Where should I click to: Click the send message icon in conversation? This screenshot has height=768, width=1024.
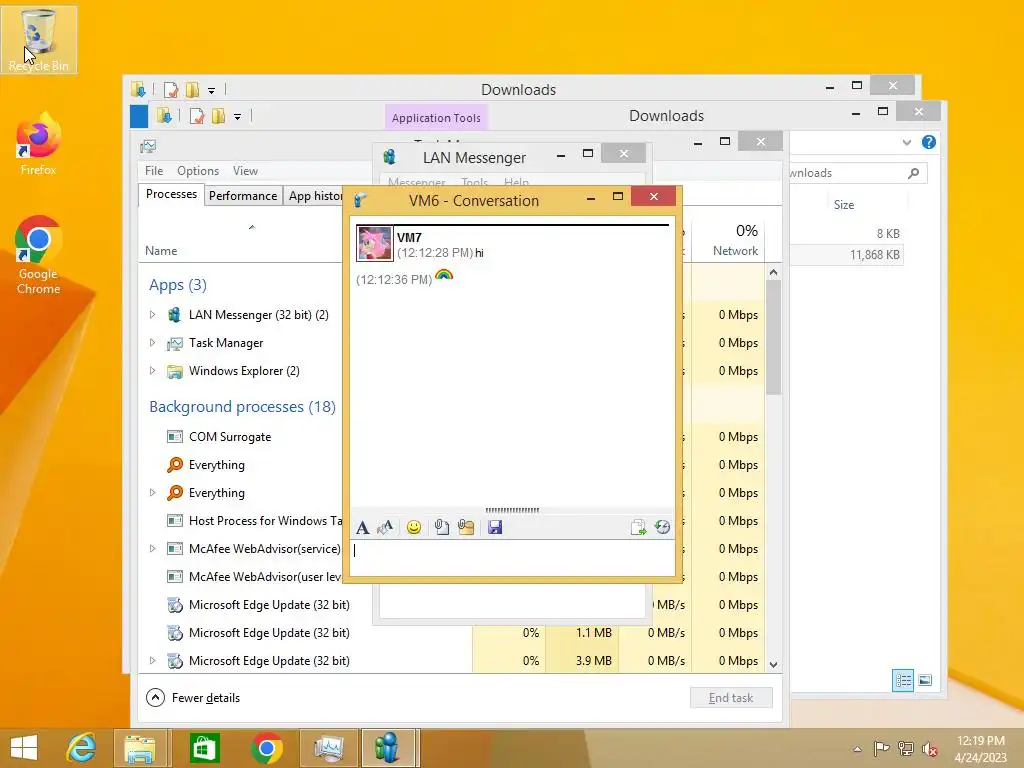tap(638, 527)
